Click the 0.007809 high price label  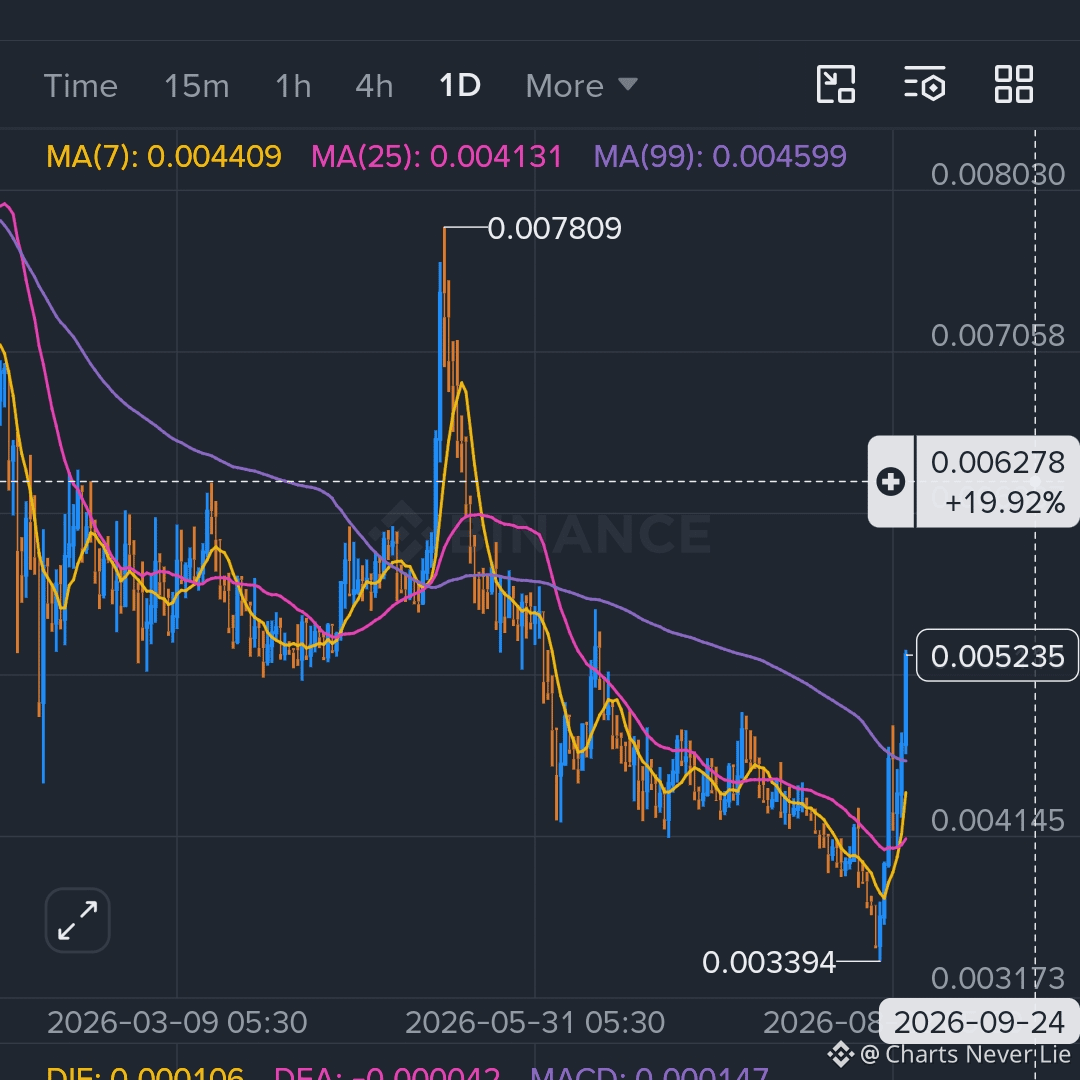554,229
